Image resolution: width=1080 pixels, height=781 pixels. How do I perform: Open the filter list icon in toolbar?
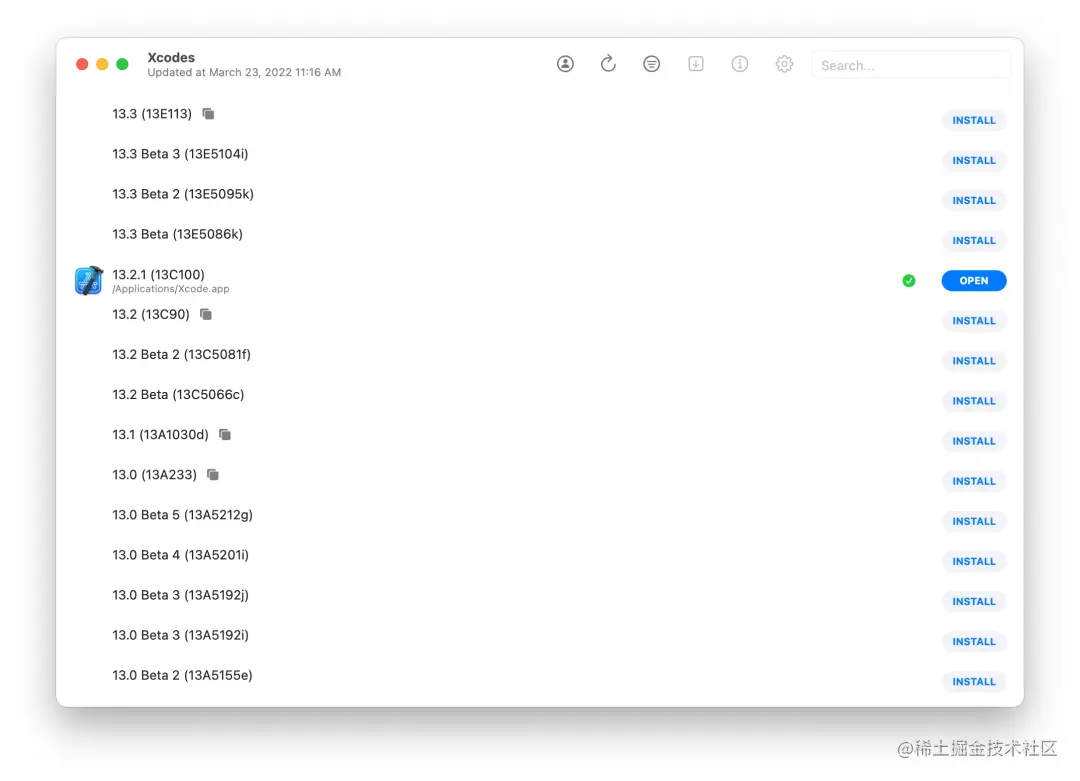[651, 64]
